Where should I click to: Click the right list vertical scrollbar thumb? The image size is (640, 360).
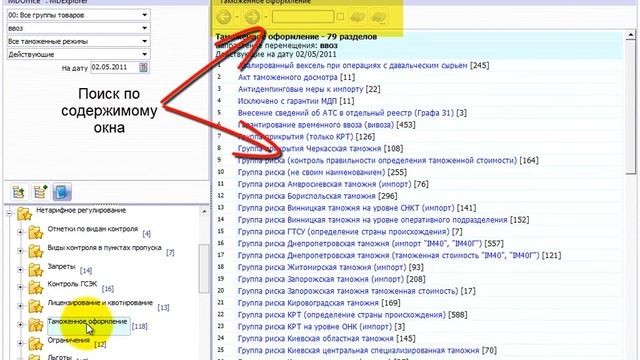(x=630, y=108)
